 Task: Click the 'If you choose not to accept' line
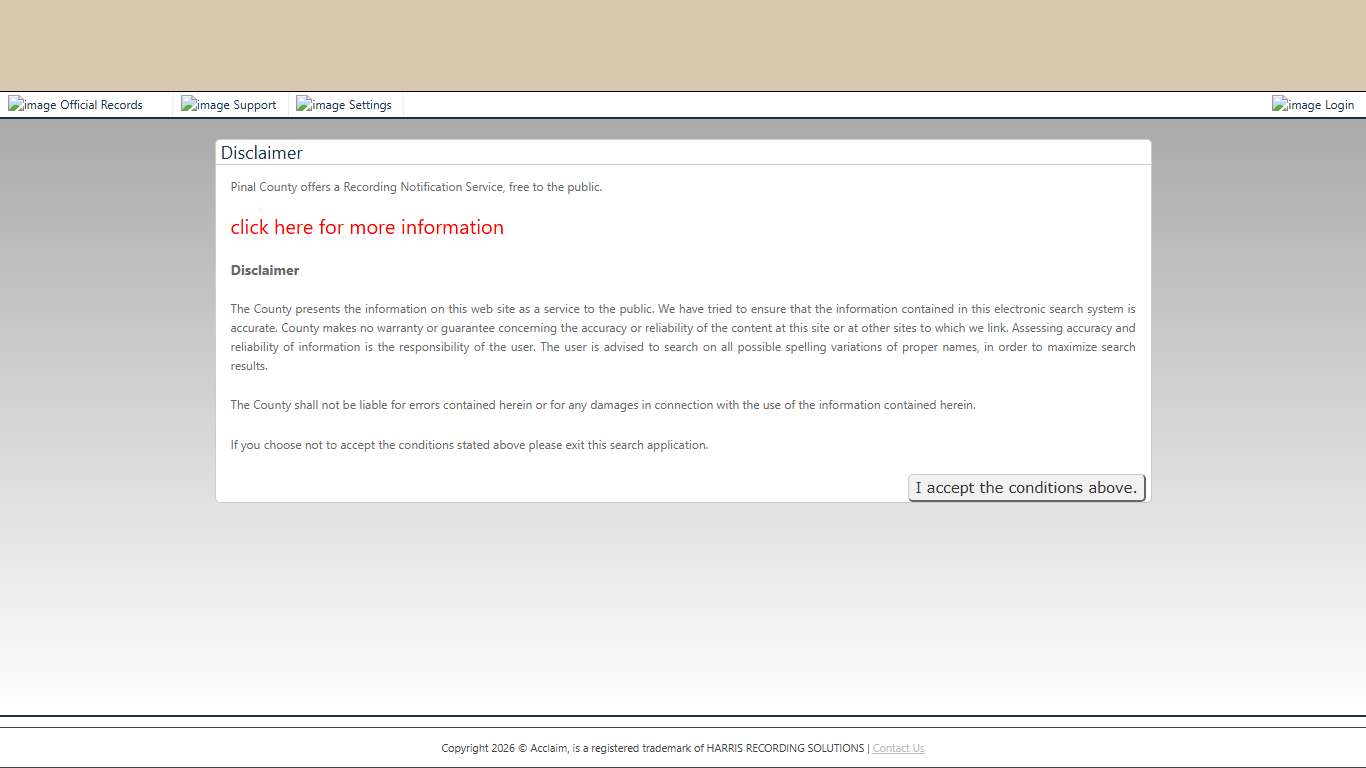point(469,445)
